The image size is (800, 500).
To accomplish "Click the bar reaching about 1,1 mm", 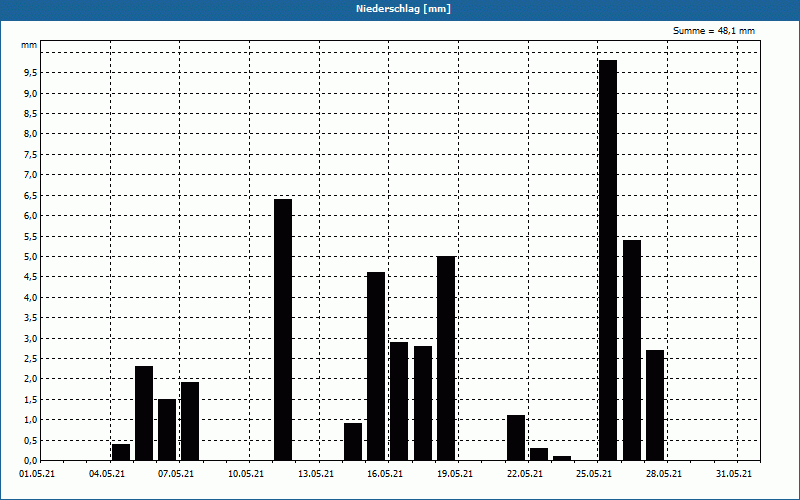I will [x=516, y=438].
